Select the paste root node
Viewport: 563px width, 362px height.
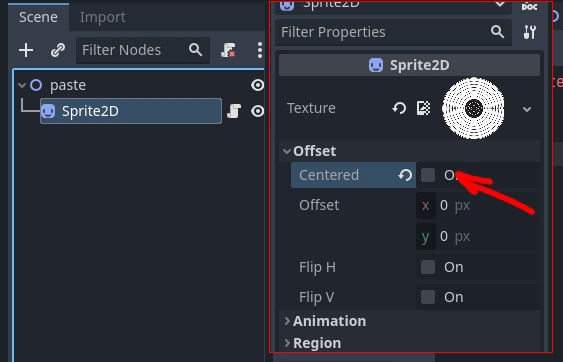[x=68, y=85]
